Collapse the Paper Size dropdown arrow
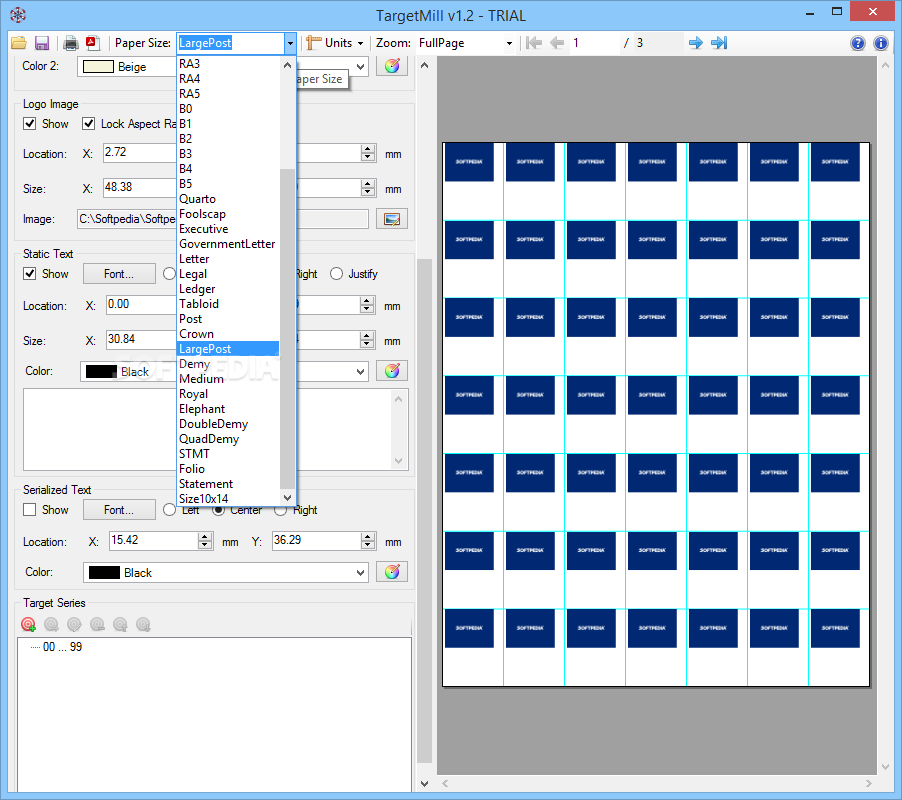This screenshot has height=800, width=902. pos(290,43)
